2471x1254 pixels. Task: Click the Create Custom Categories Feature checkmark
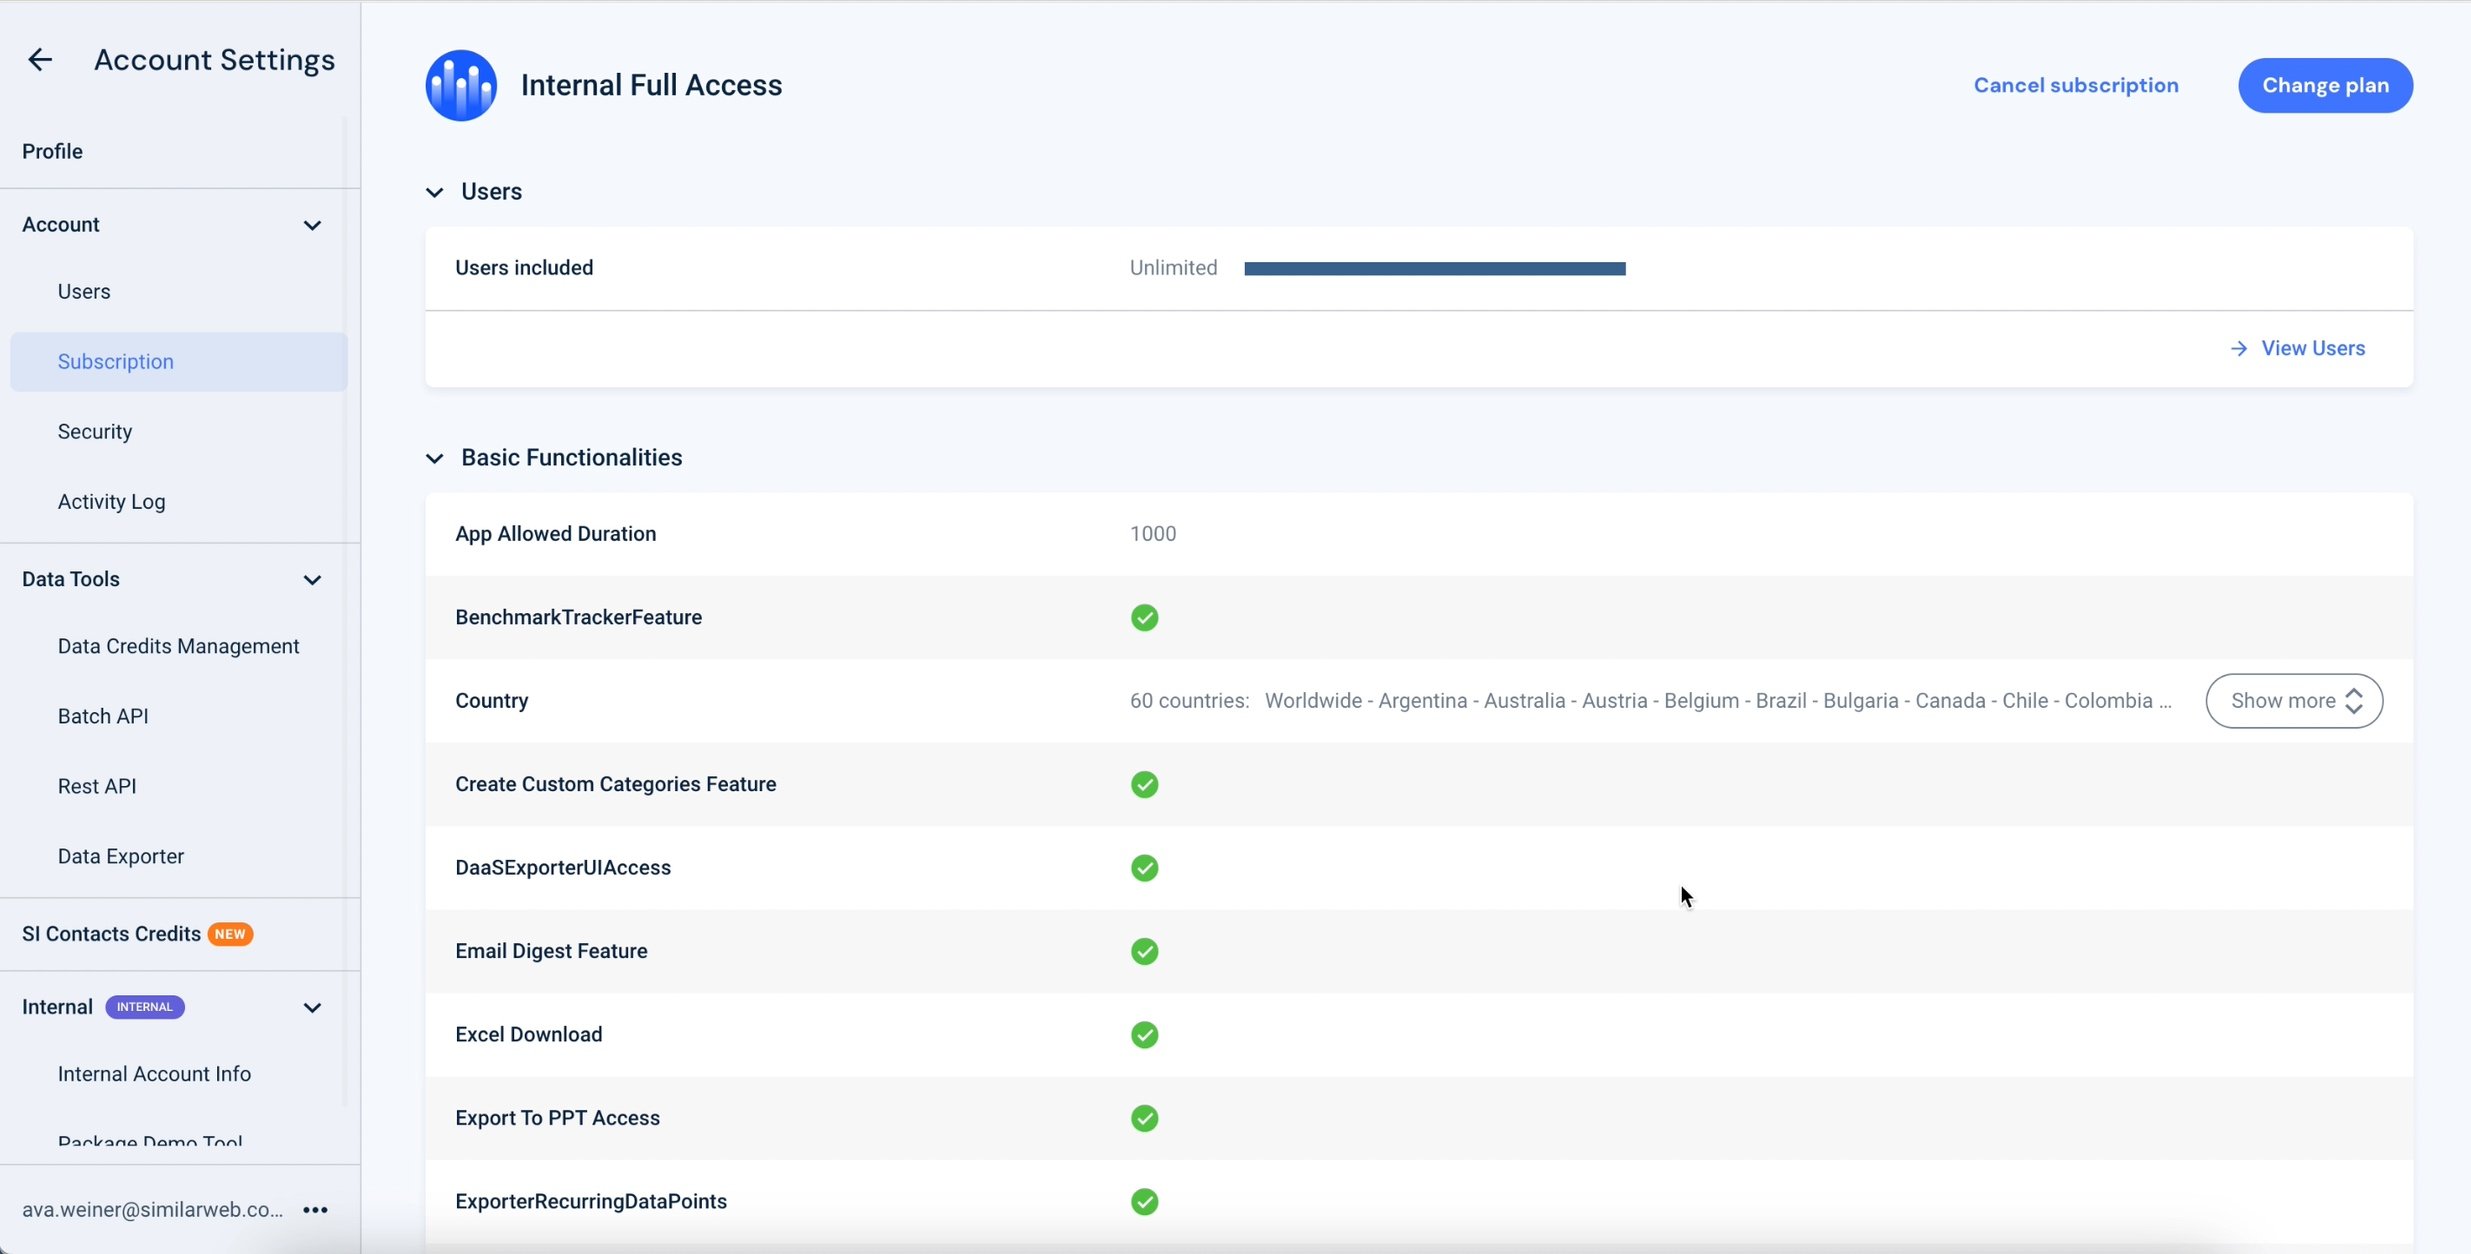(1144, 785)
